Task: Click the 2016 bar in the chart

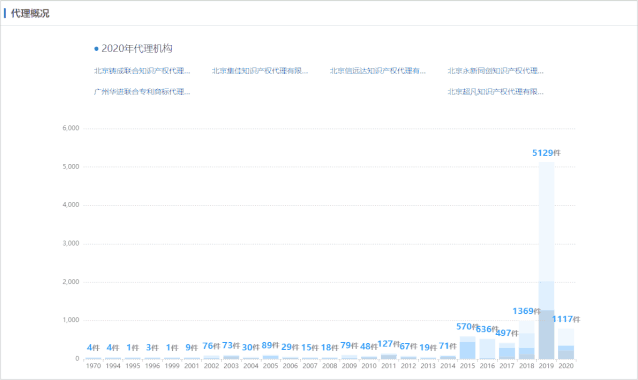Action: tap(487, 349)
